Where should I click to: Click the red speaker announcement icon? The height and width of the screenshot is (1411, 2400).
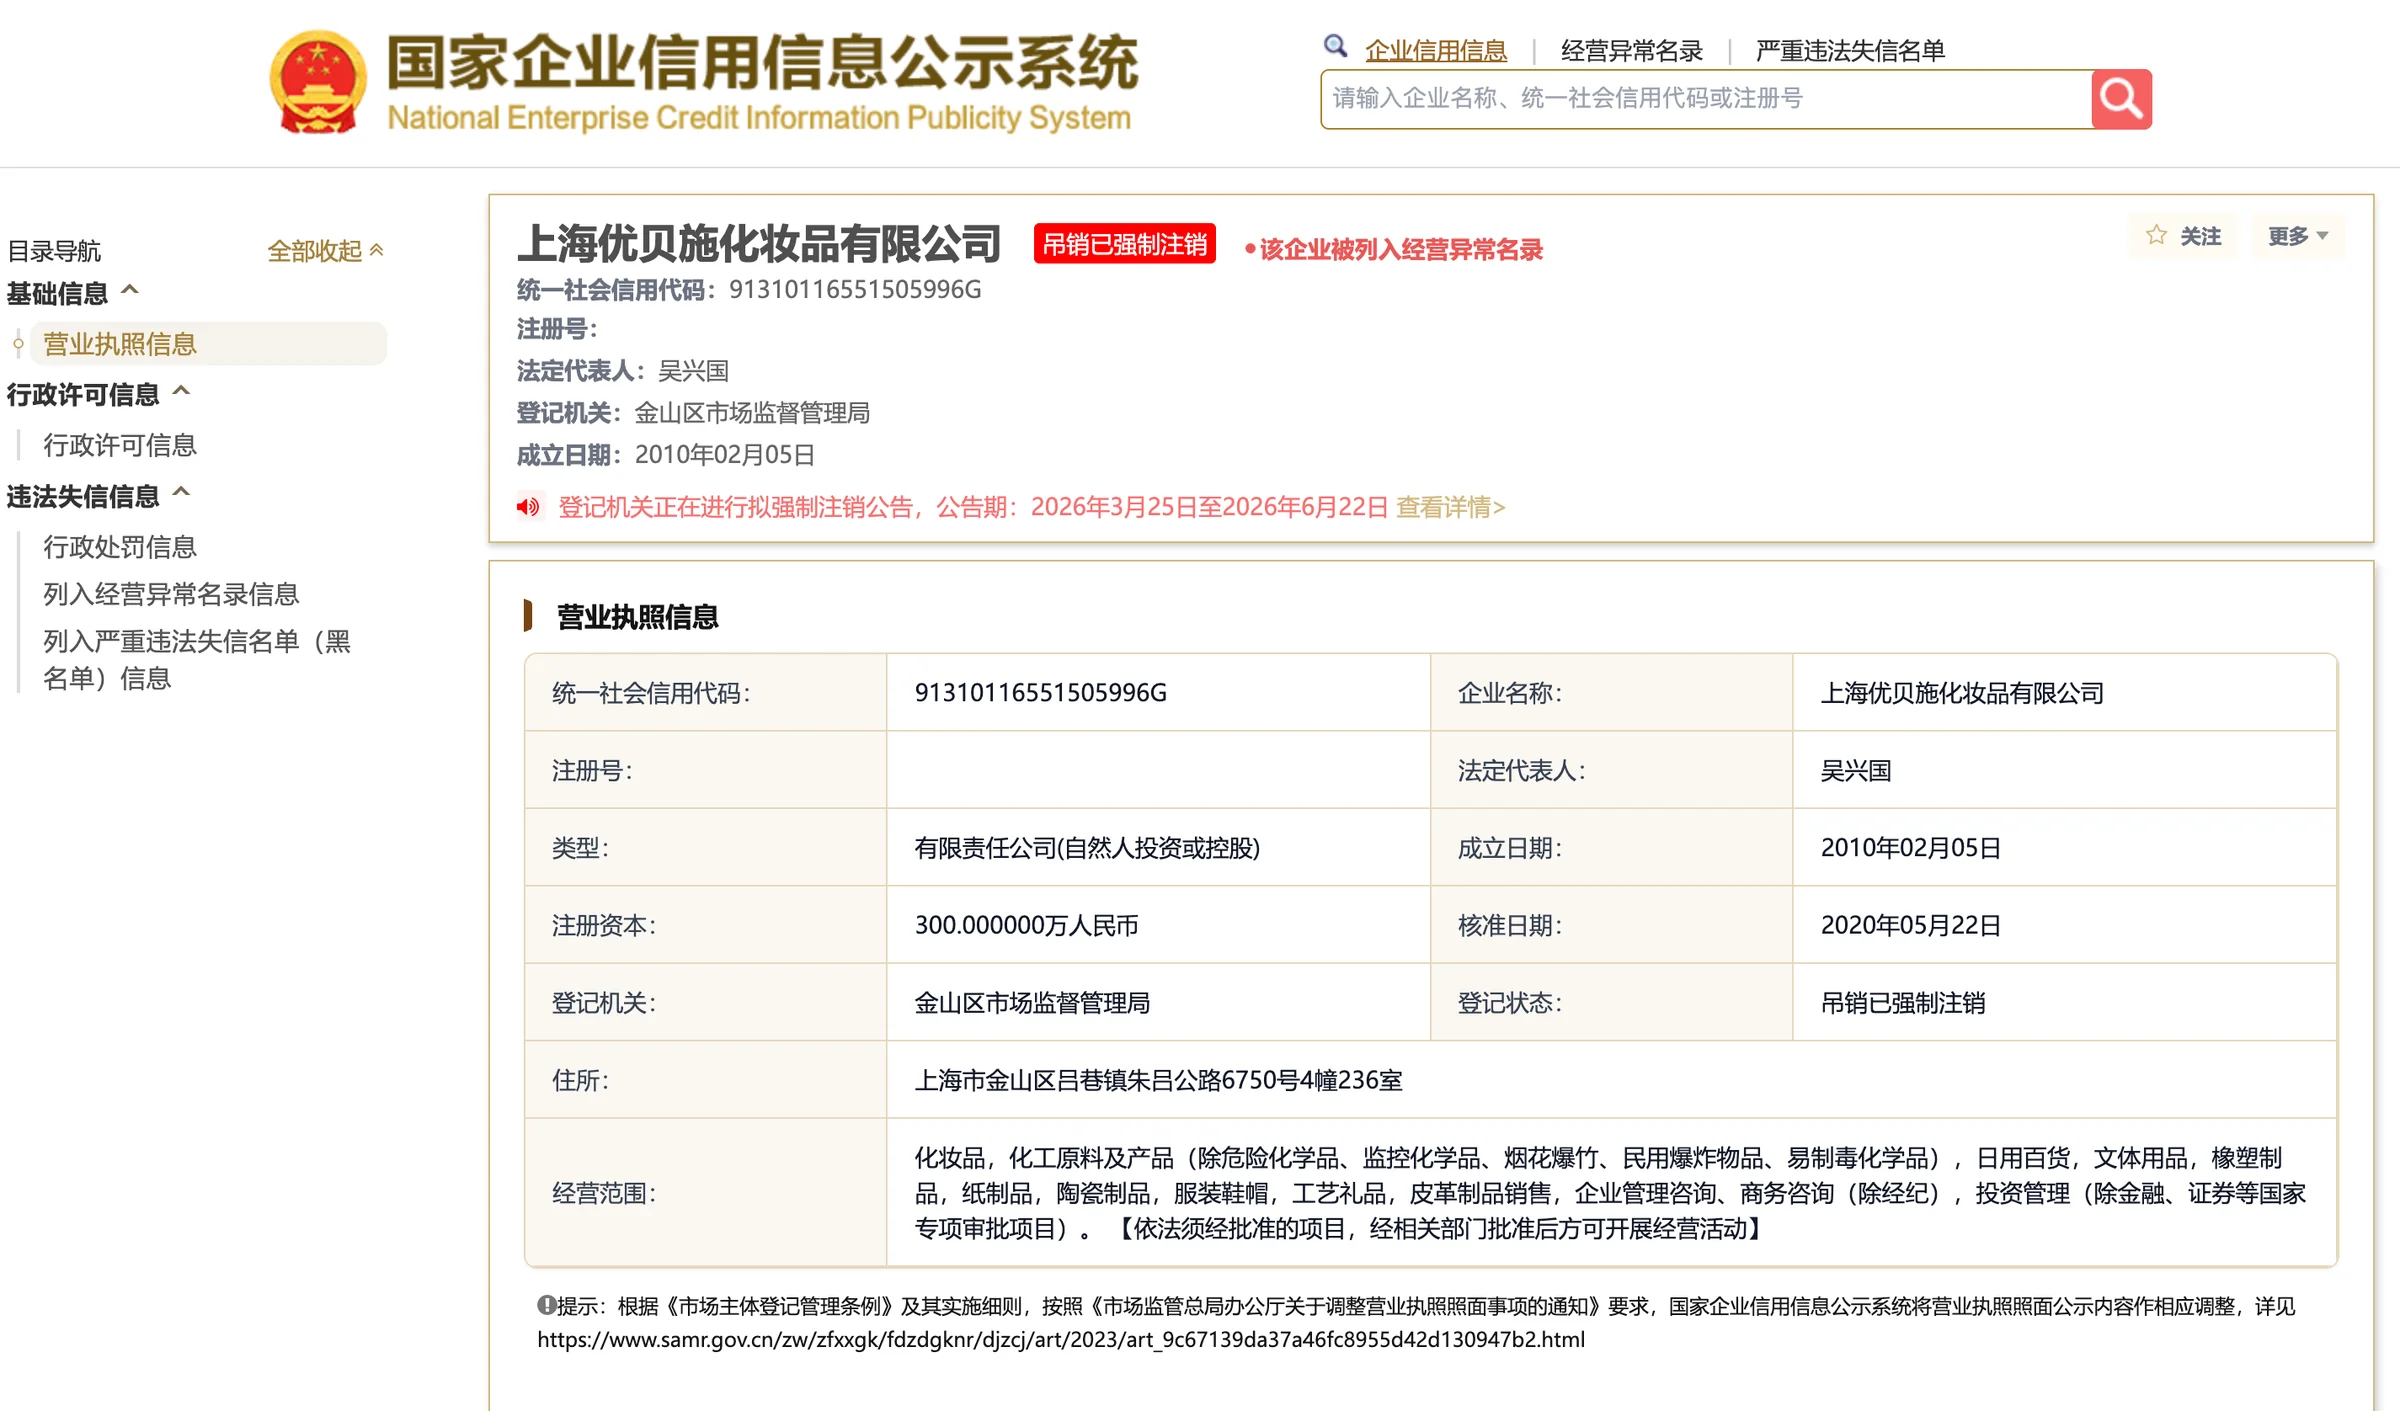528,507
